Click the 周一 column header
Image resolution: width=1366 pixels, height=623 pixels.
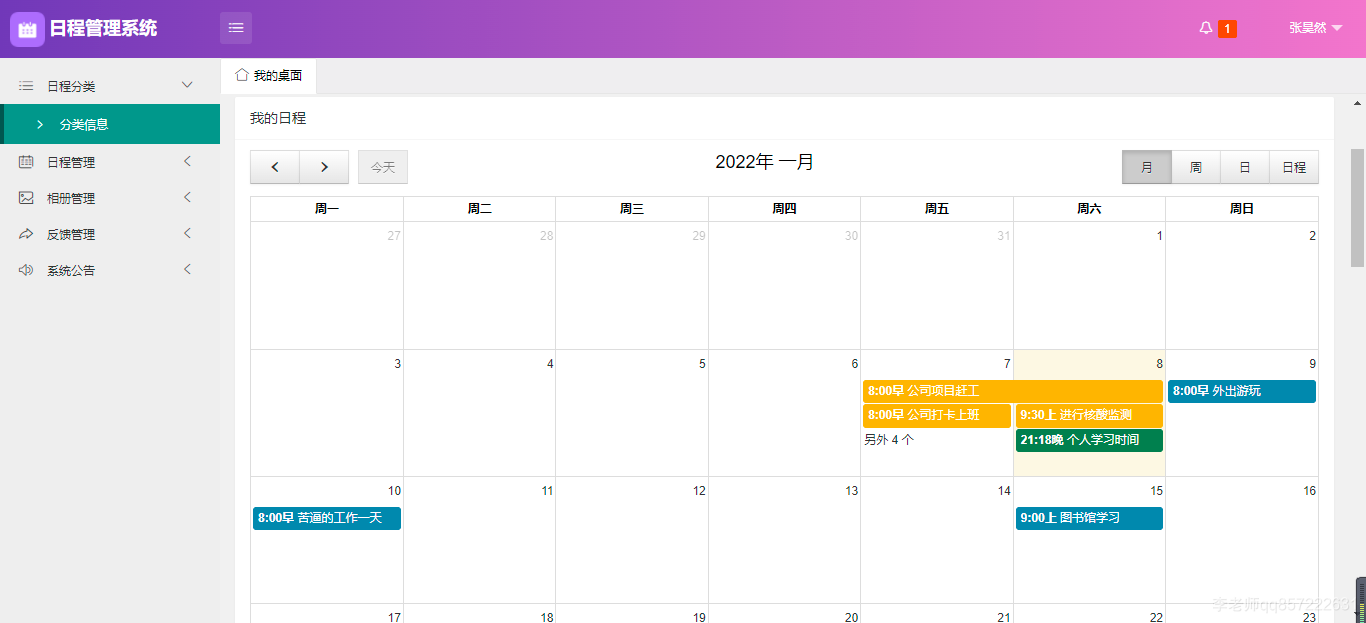(x=327, y=209)
